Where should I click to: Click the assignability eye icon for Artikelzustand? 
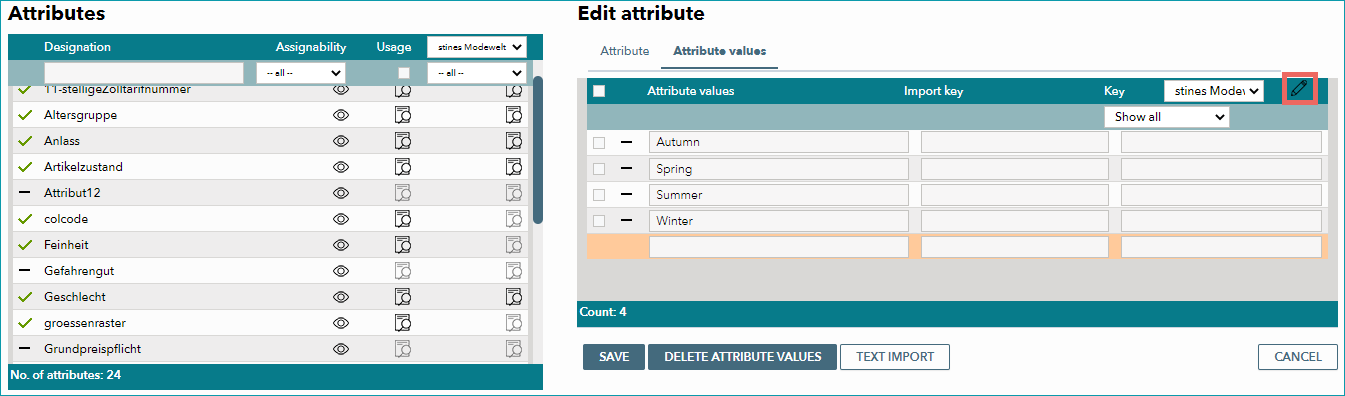(x=341, y=167)
